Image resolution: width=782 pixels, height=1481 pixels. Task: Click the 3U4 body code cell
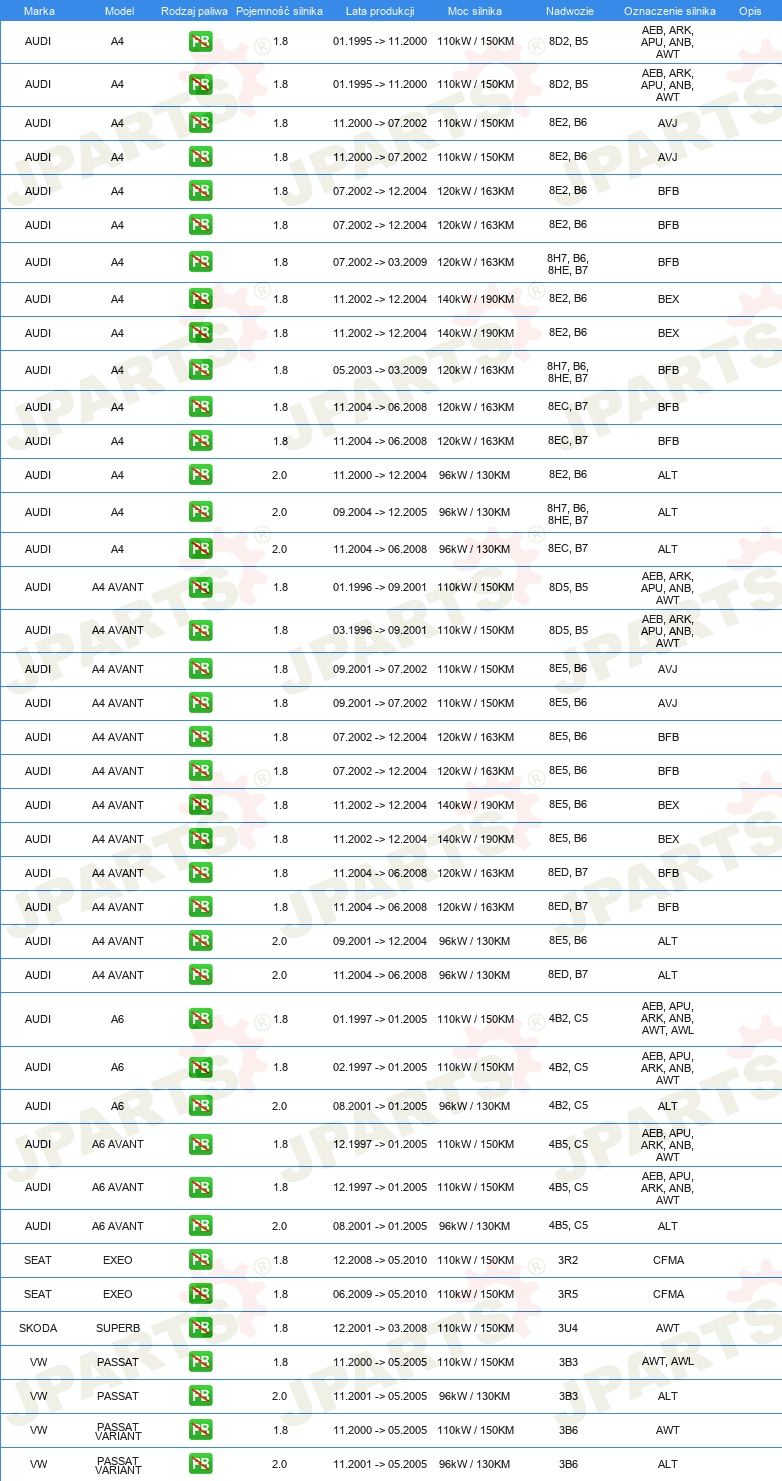568,1328
